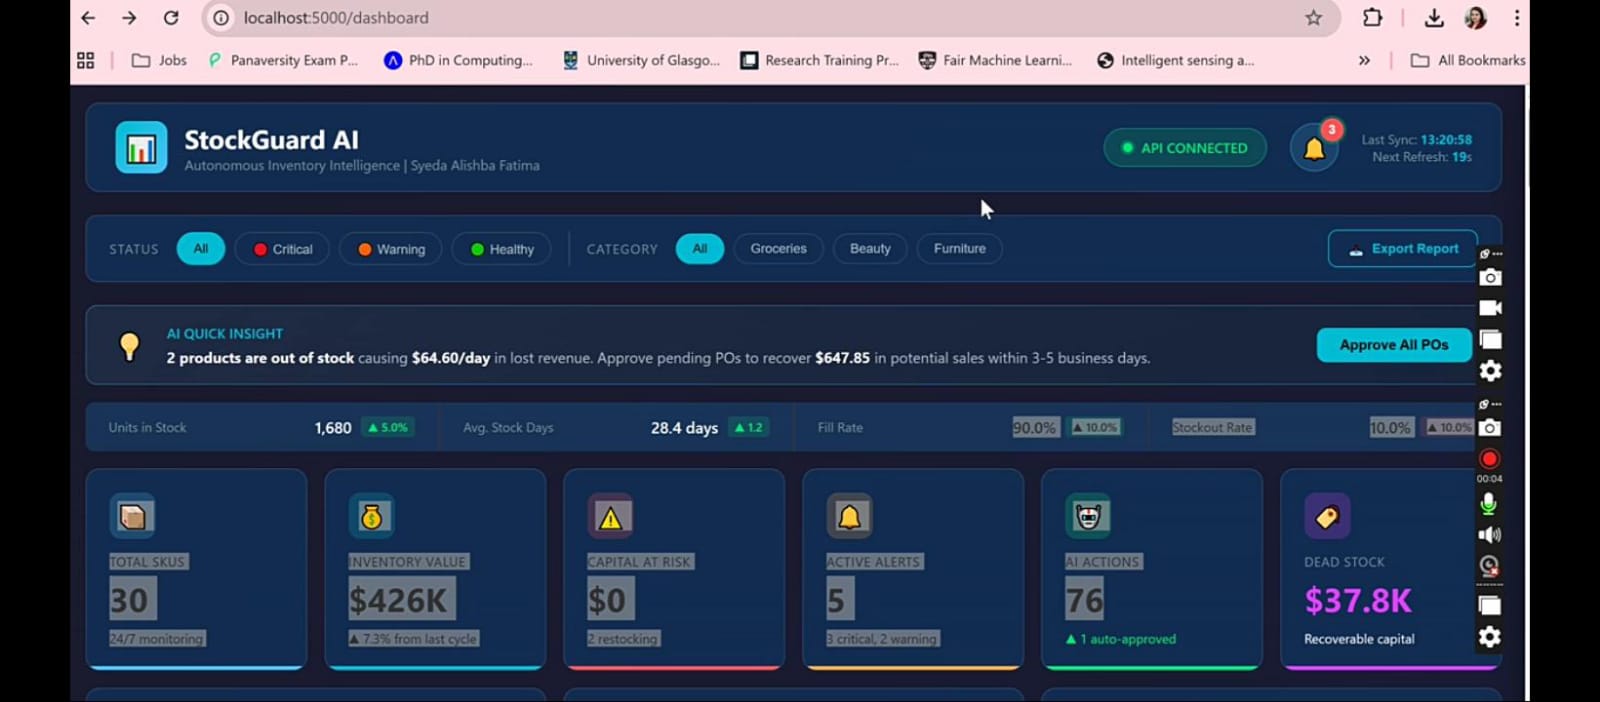Bookmark this page with the star icon
This screenshot has height=702, width=1600.
[1313, 18]
